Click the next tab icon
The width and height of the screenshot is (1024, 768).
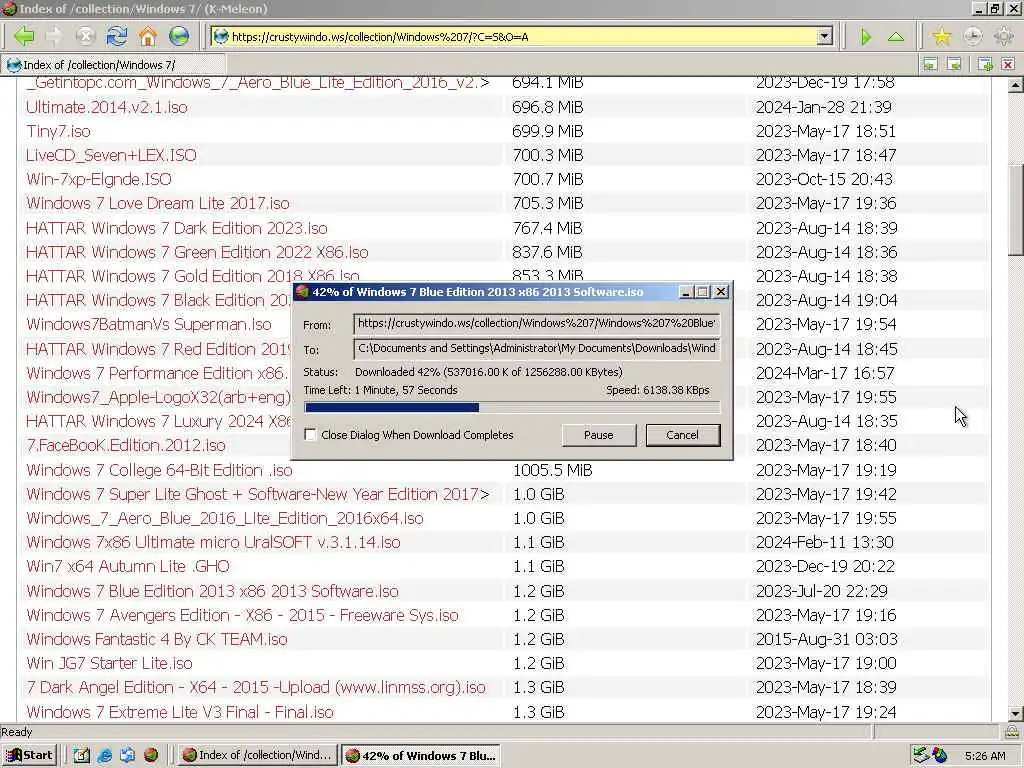[x=954, y=65]
